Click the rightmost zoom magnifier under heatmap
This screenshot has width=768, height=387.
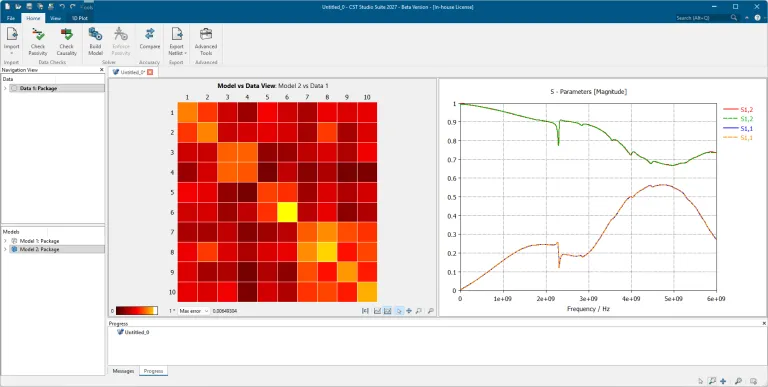coord(431,311)
